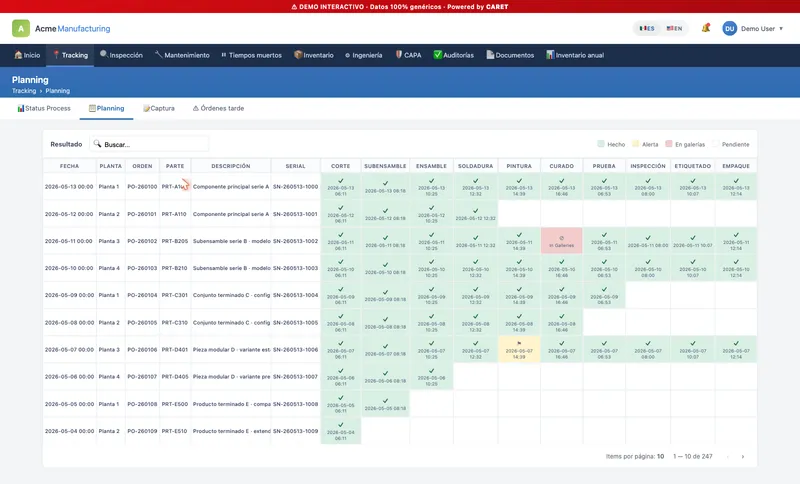Select the Planning tab

[x=107, y=108]
